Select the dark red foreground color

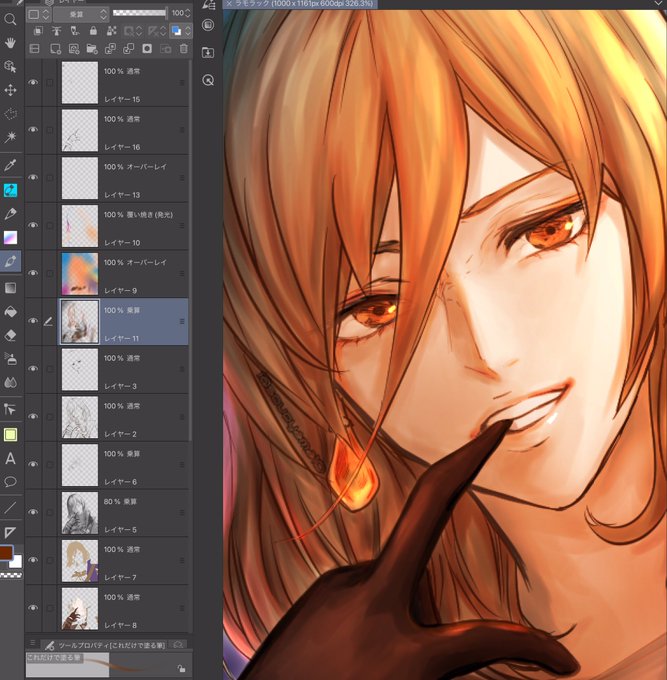tap(6, 553)
